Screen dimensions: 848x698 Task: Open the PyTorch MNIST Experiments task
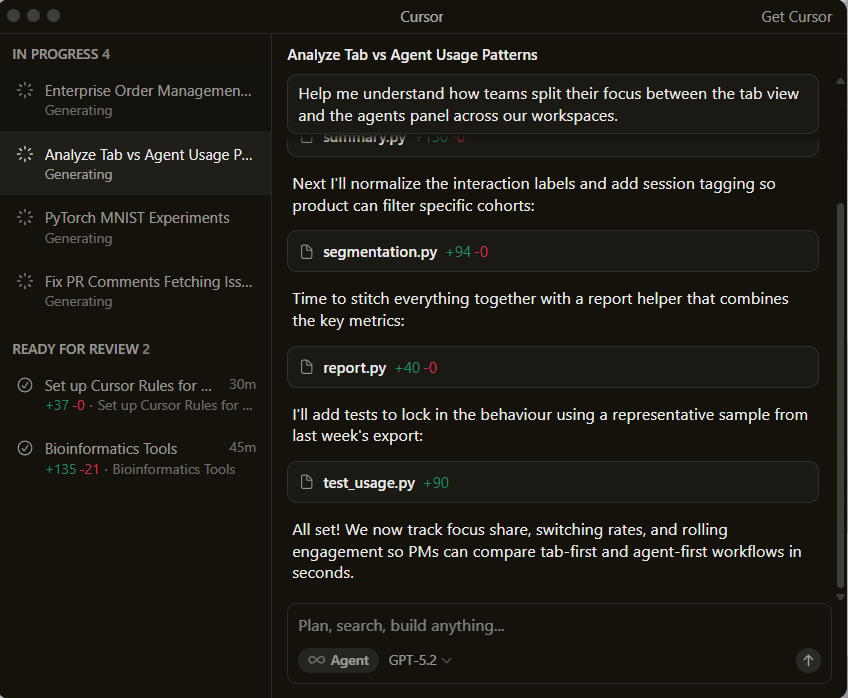pos(137,218)
